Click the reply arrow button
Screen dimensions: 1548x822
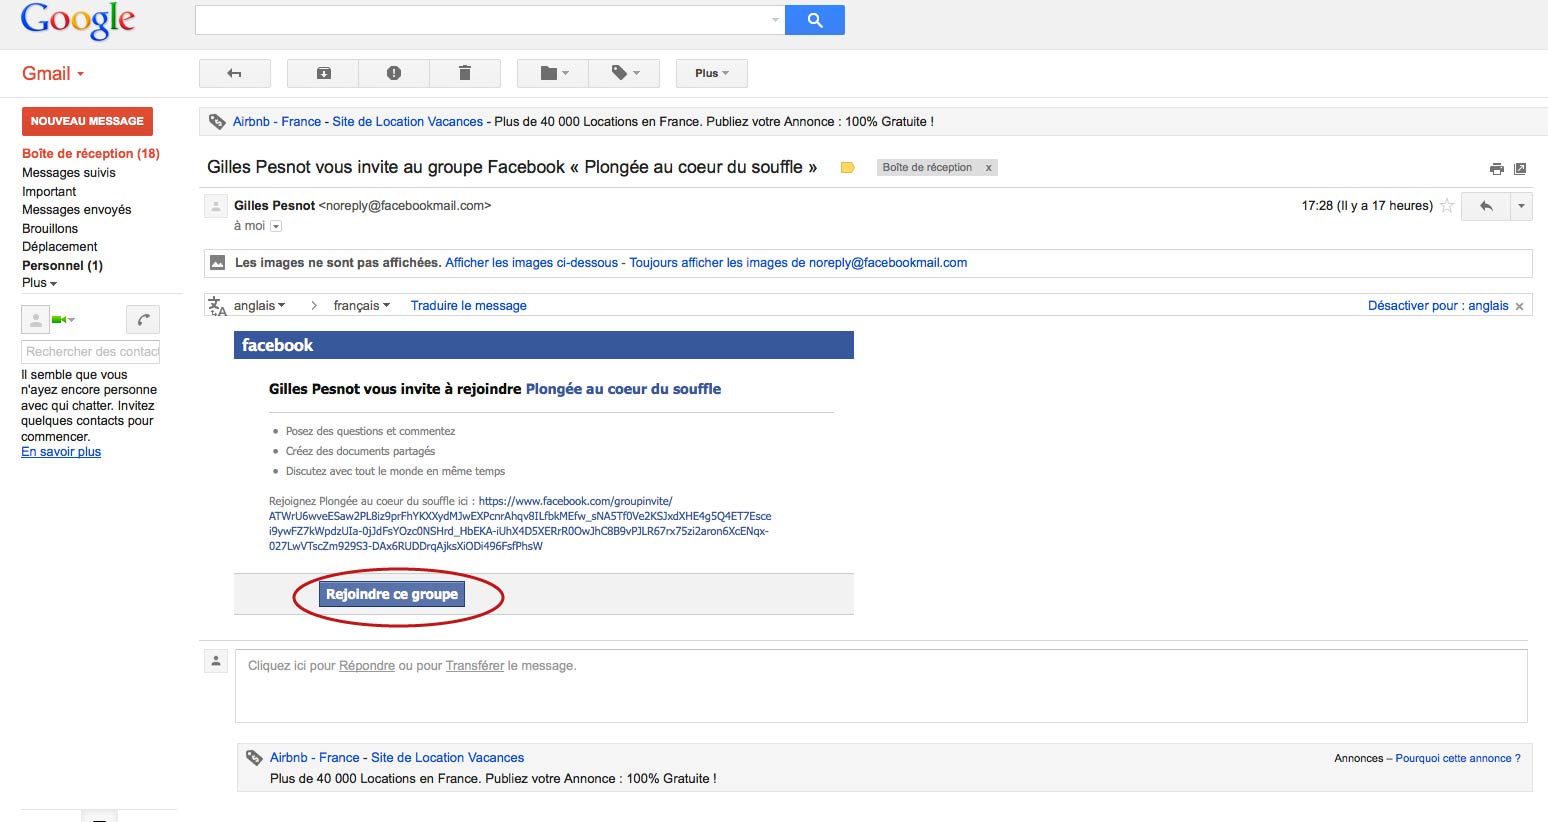[x=1486, y=206]
